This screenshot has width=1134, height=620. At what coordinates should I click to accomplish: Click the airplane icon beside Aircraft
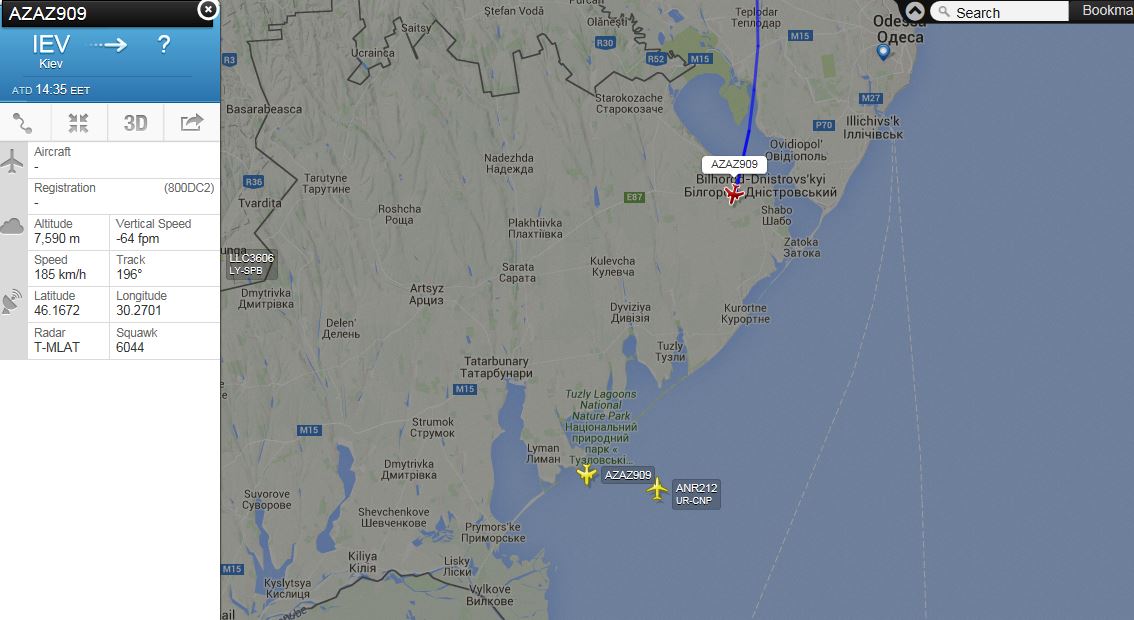pos(12,160)
